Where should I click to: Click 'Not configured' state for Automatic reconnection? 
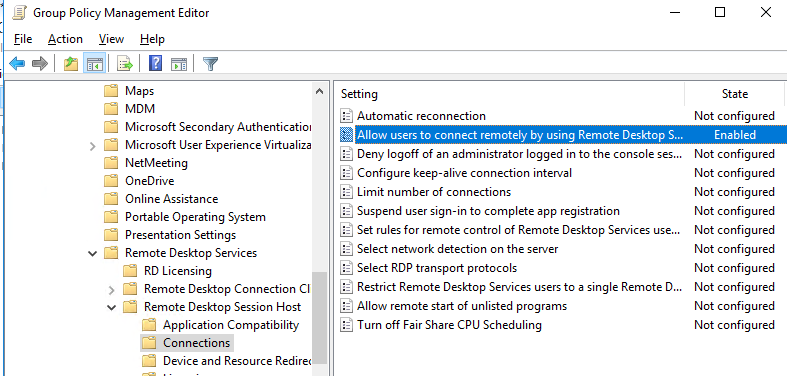pyautogui.click(x=734, y=116)
